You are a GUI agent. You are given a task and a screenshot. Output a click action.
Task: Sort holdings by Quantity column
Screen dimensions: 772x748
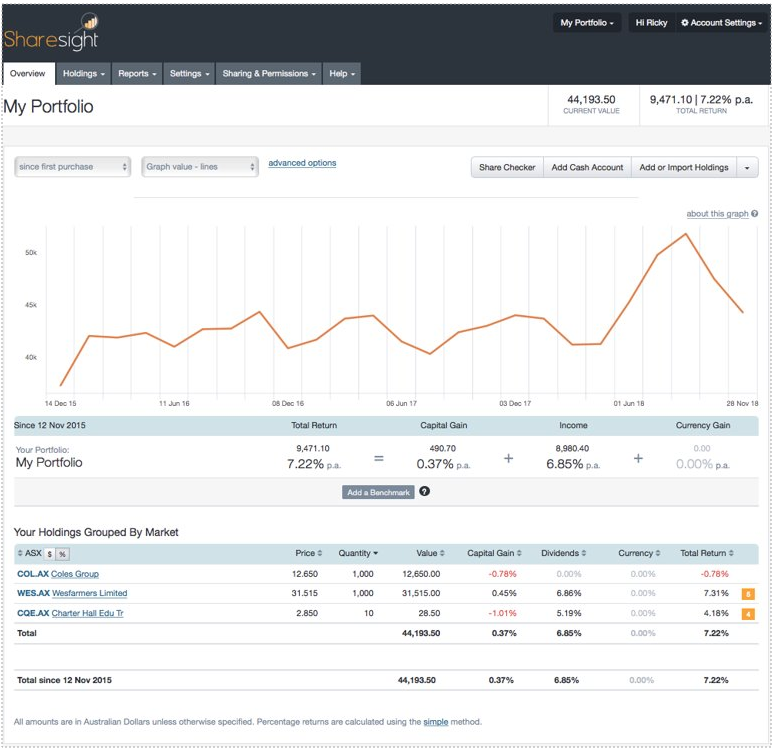(x=358, y=553)
